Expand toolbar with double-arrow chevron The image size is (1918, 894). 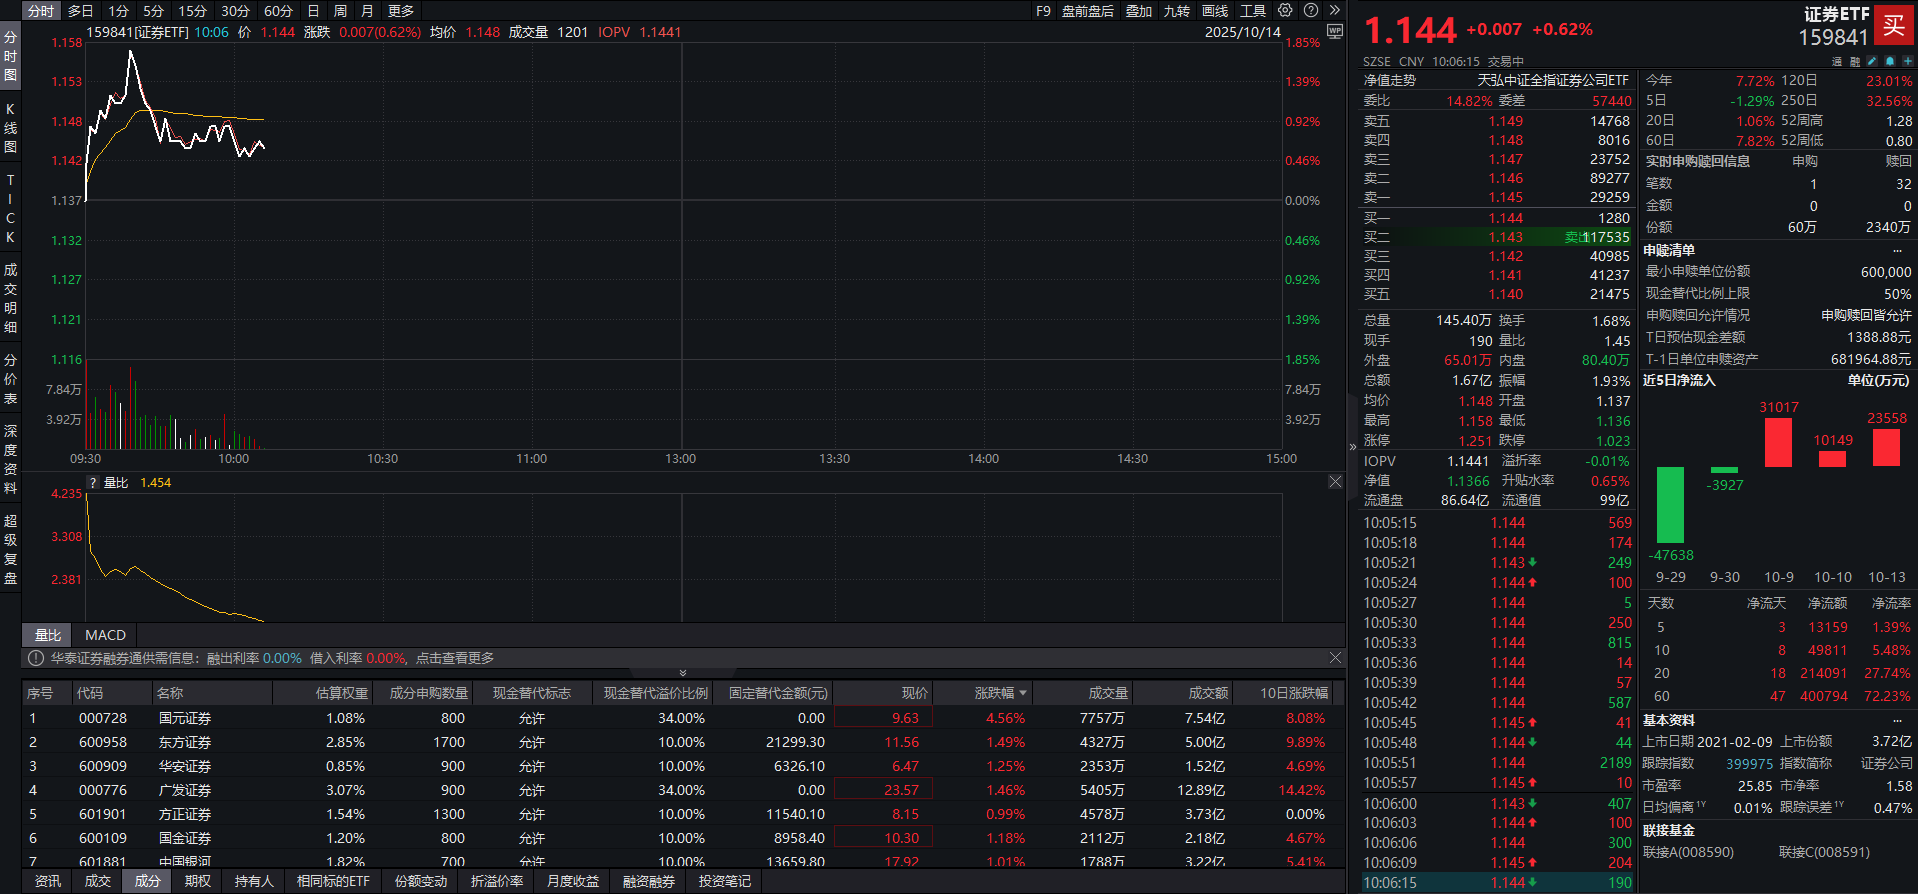[1334, 11]
